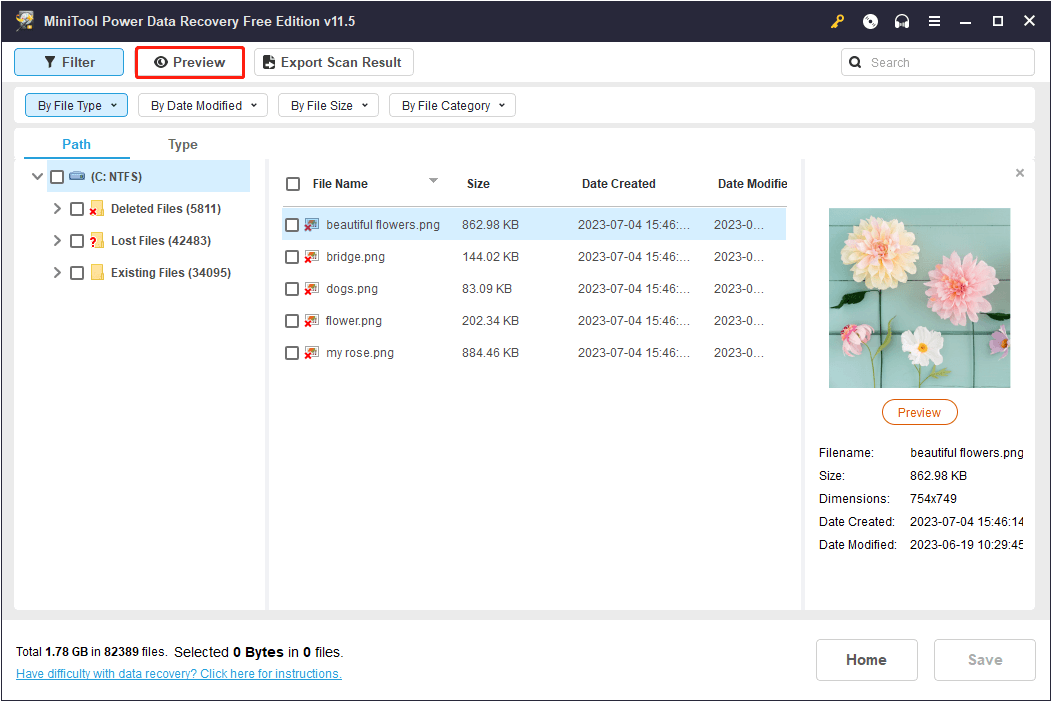The width and height of the screenshot is (1053, 703).
Task: Click the 144.02 KB size cell
Action: tap(490, 256)
